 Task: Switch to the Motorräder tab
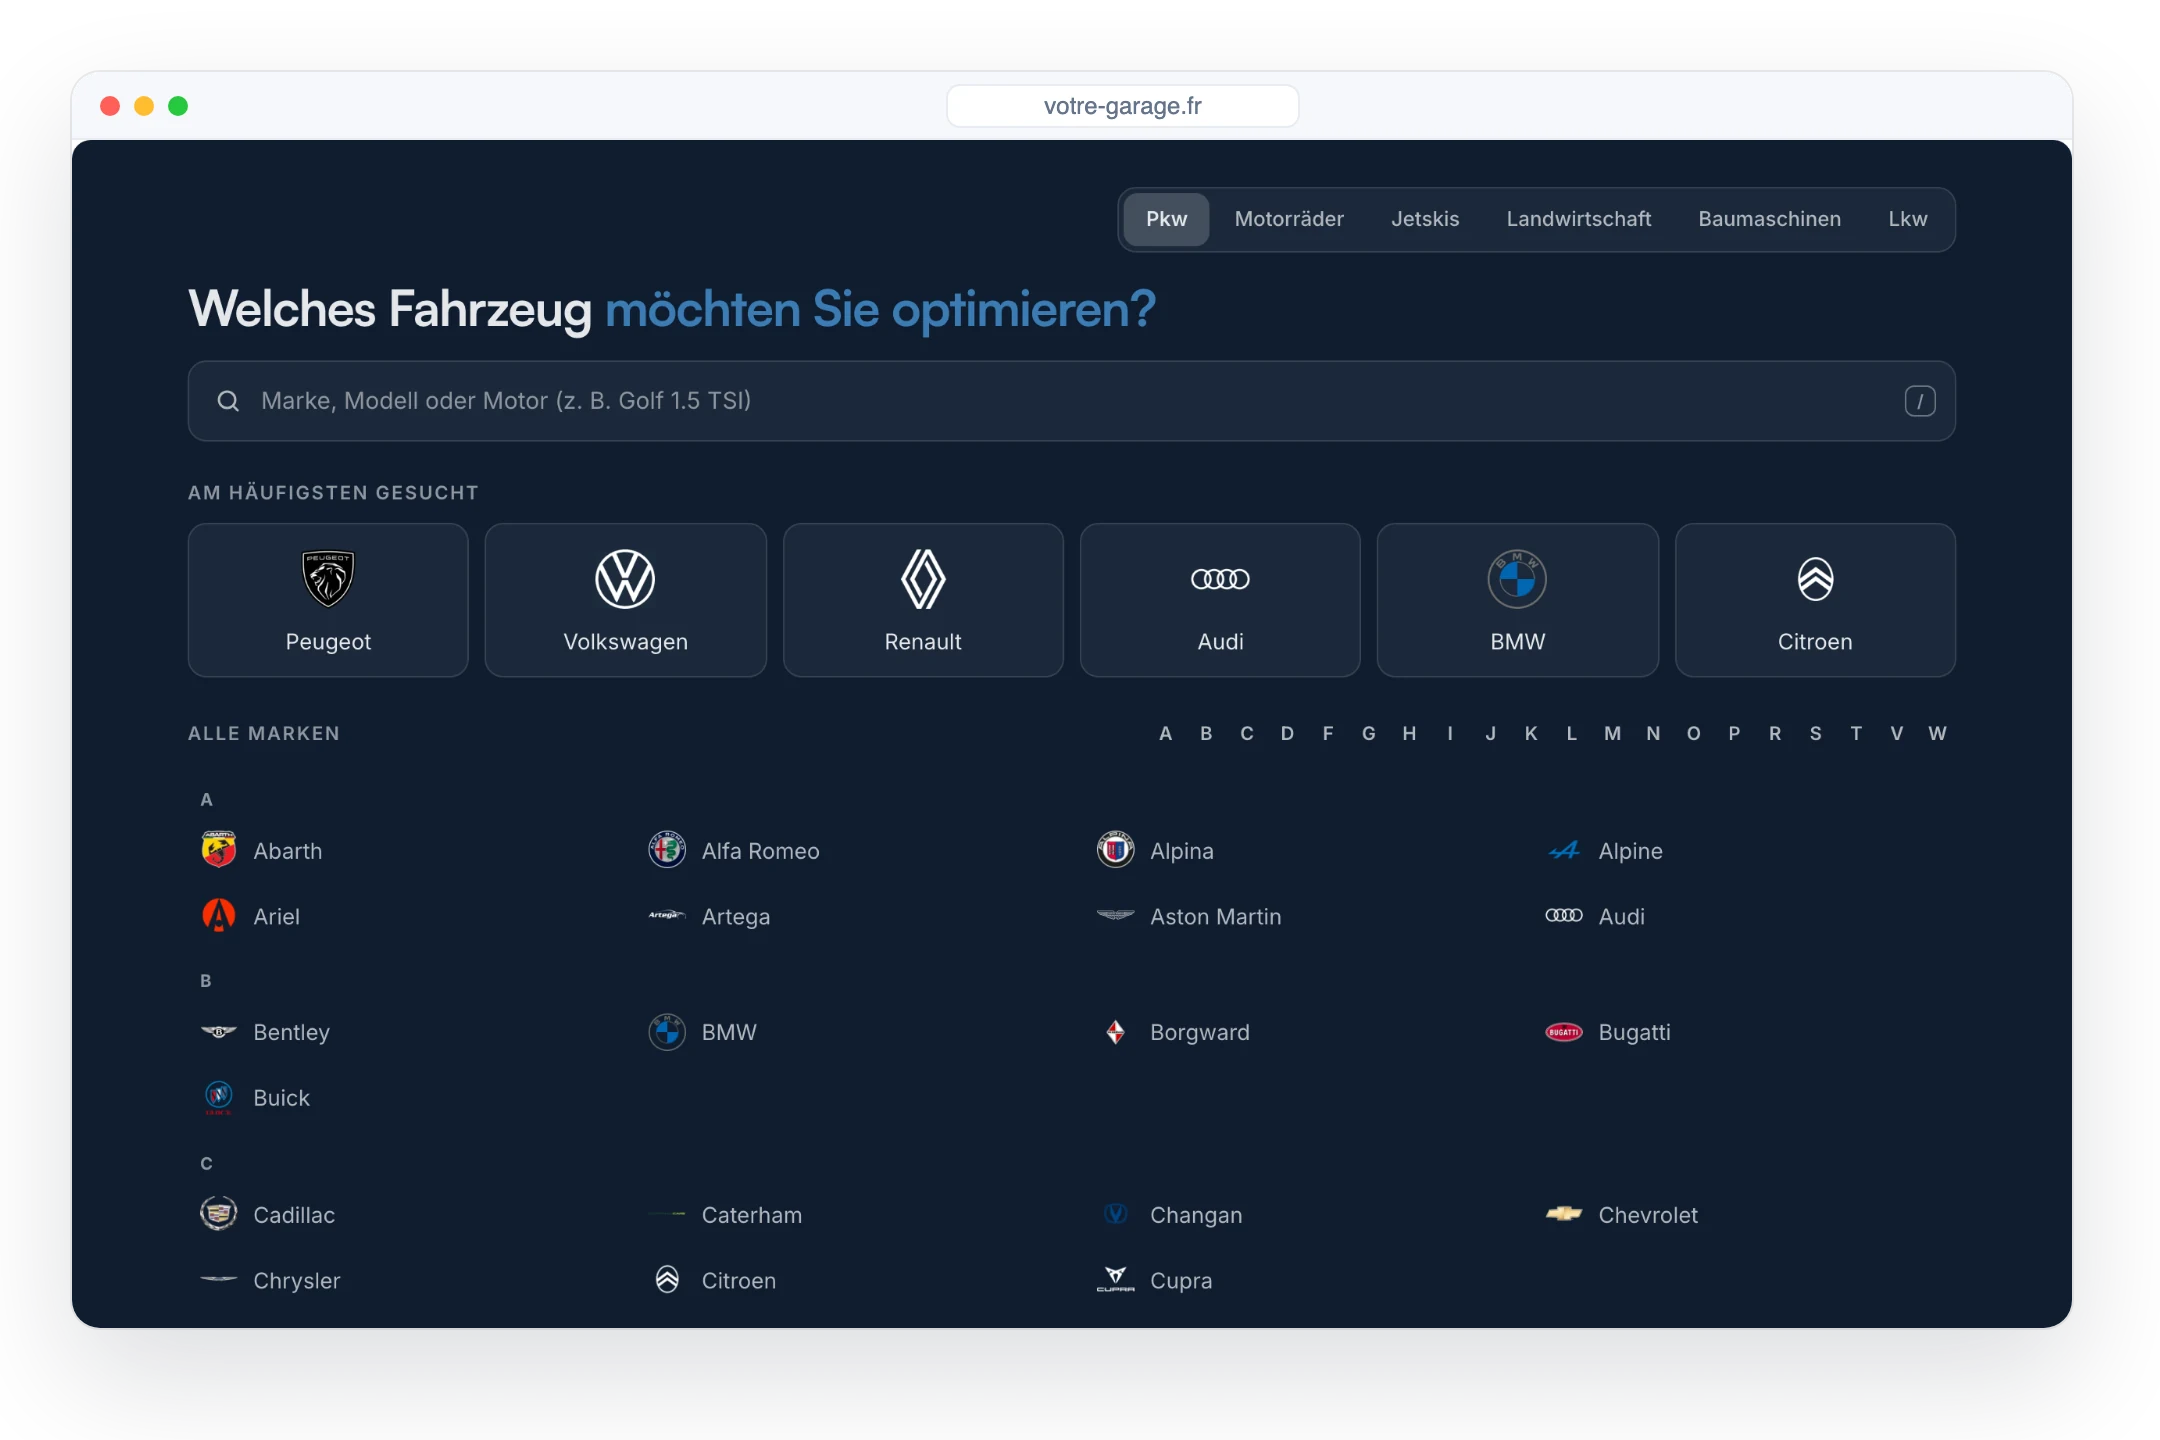1289,219
